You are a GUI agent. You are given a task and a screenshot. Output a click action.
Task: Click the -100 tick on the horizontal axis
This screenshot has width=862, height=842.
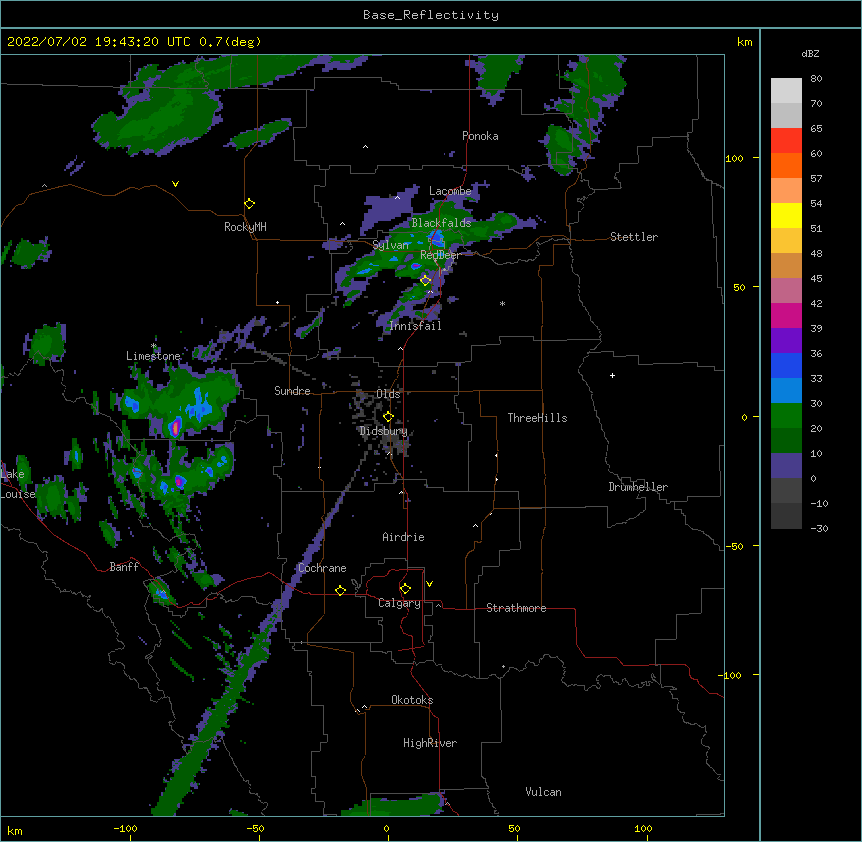click(x=125, y=829)
